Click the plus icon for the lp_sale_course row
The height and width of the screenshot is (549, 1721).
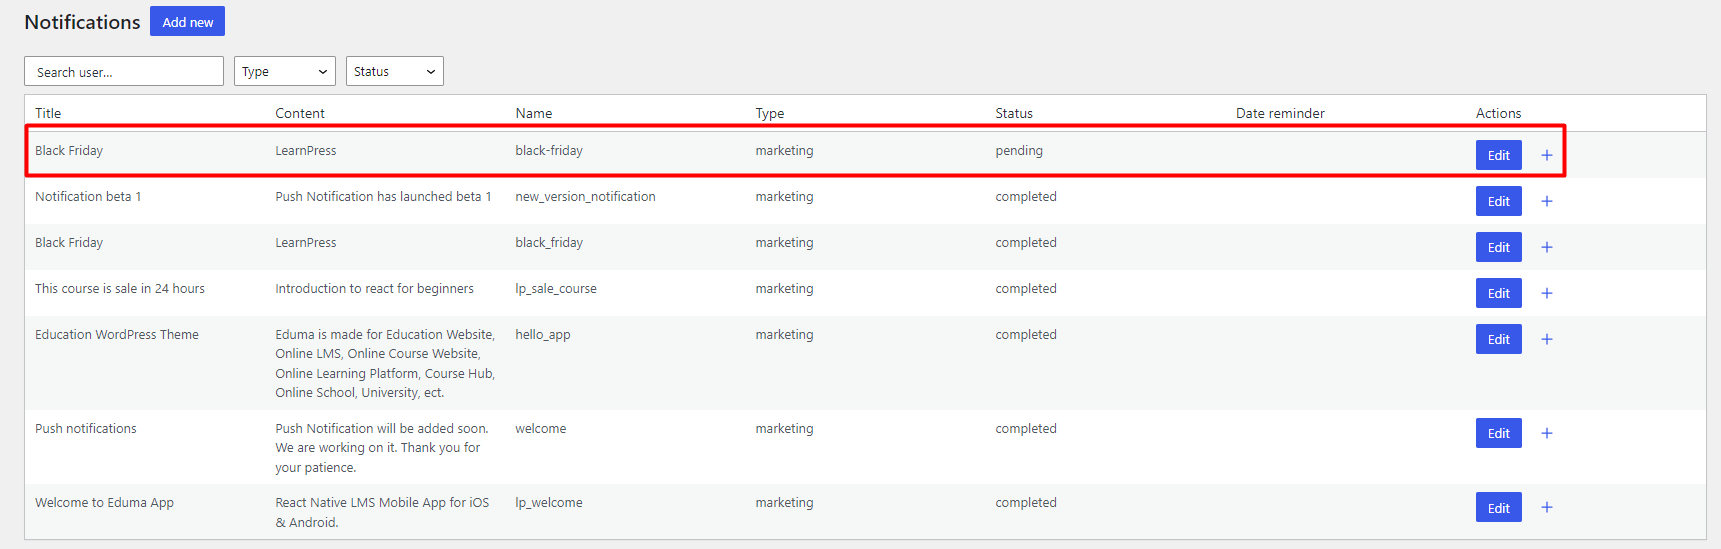coord(1547,293)
